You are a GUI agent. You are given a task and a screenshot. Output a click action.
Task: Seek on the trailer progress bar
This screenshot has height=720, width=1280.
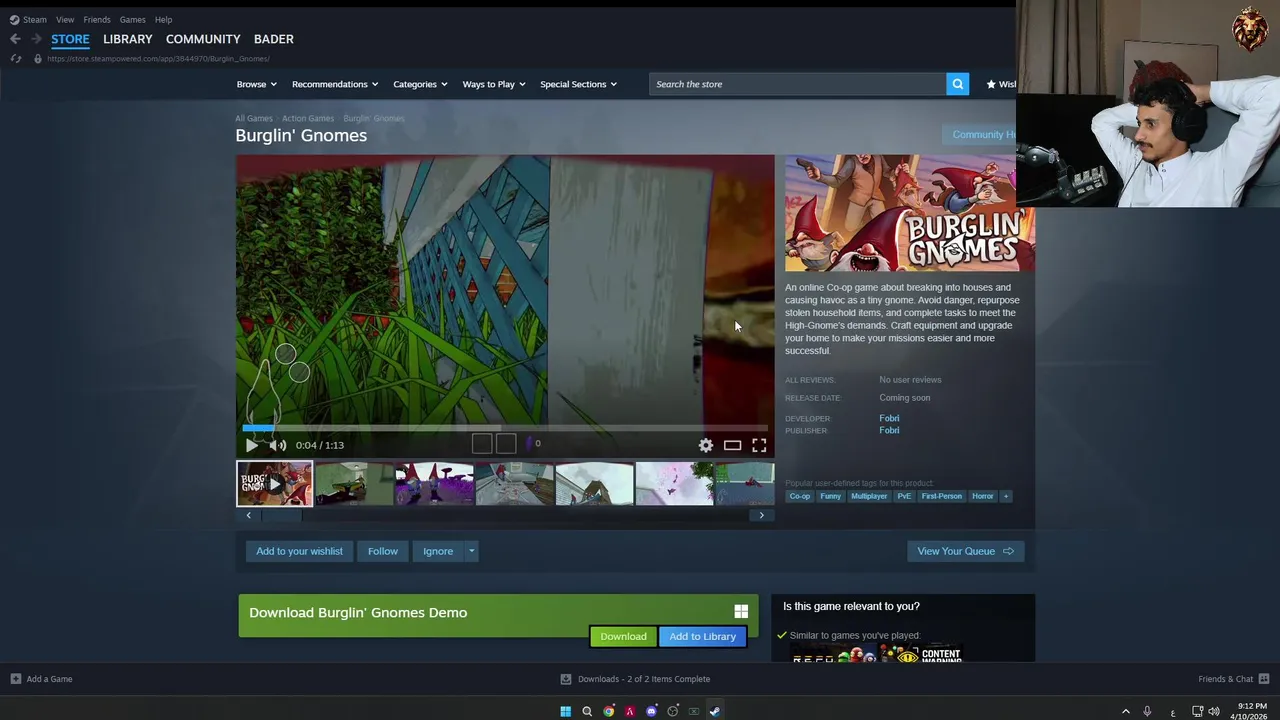[x=505, y=428]
